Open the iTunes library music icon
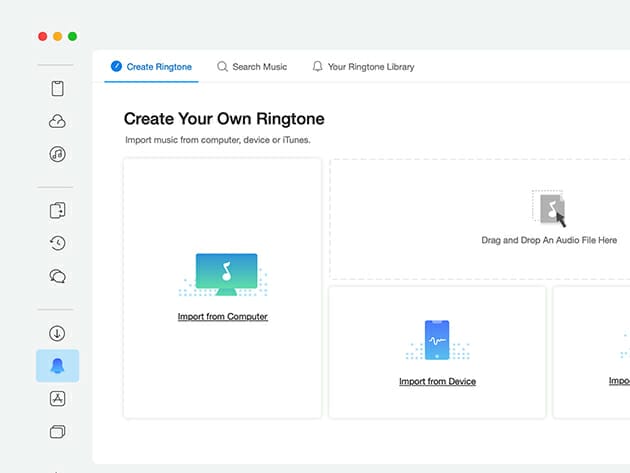Screen dimensions: 630x473 57,154
